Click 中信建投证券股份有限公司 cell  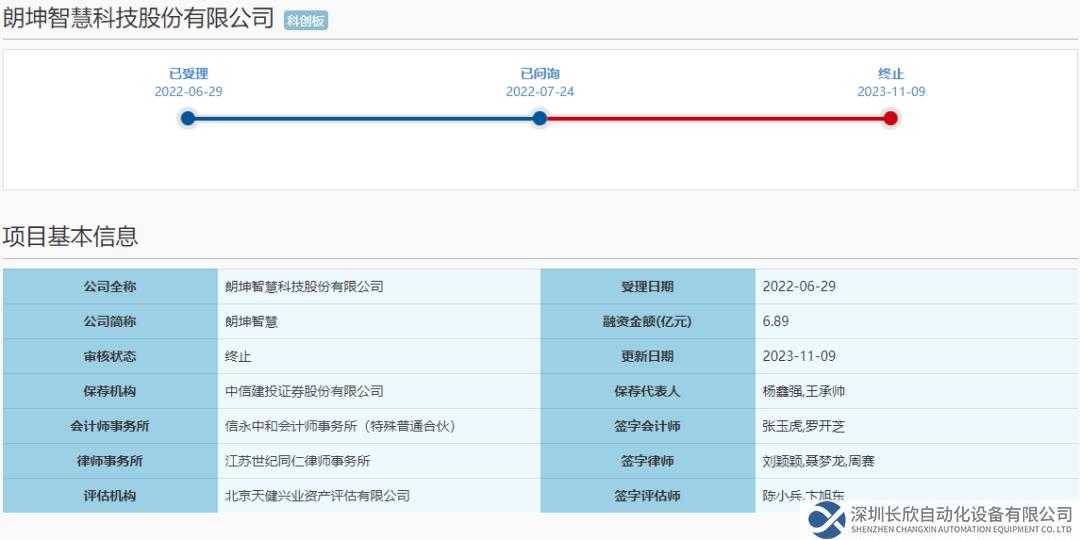[379, 391]
